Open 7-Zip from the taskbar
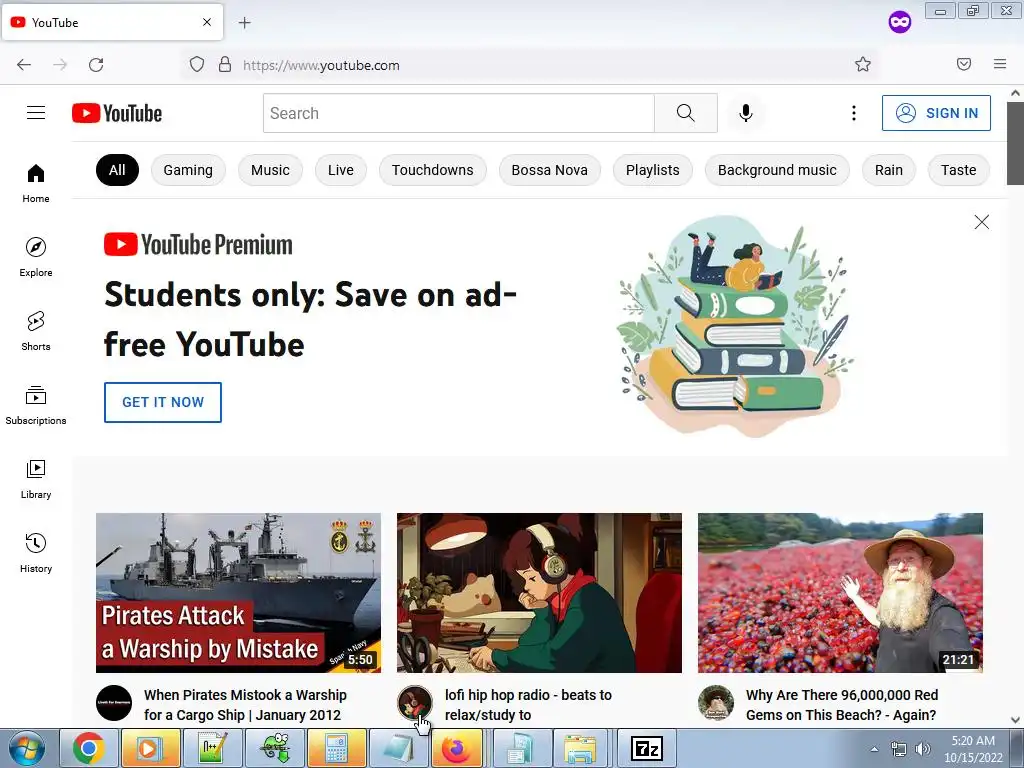 click(x=647, y=749)
